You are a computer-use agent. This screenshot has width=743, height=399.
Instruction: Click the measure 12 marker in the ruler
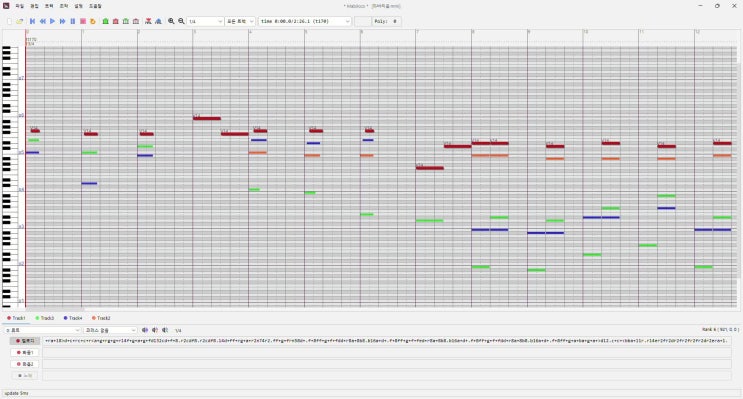[697, 32]
